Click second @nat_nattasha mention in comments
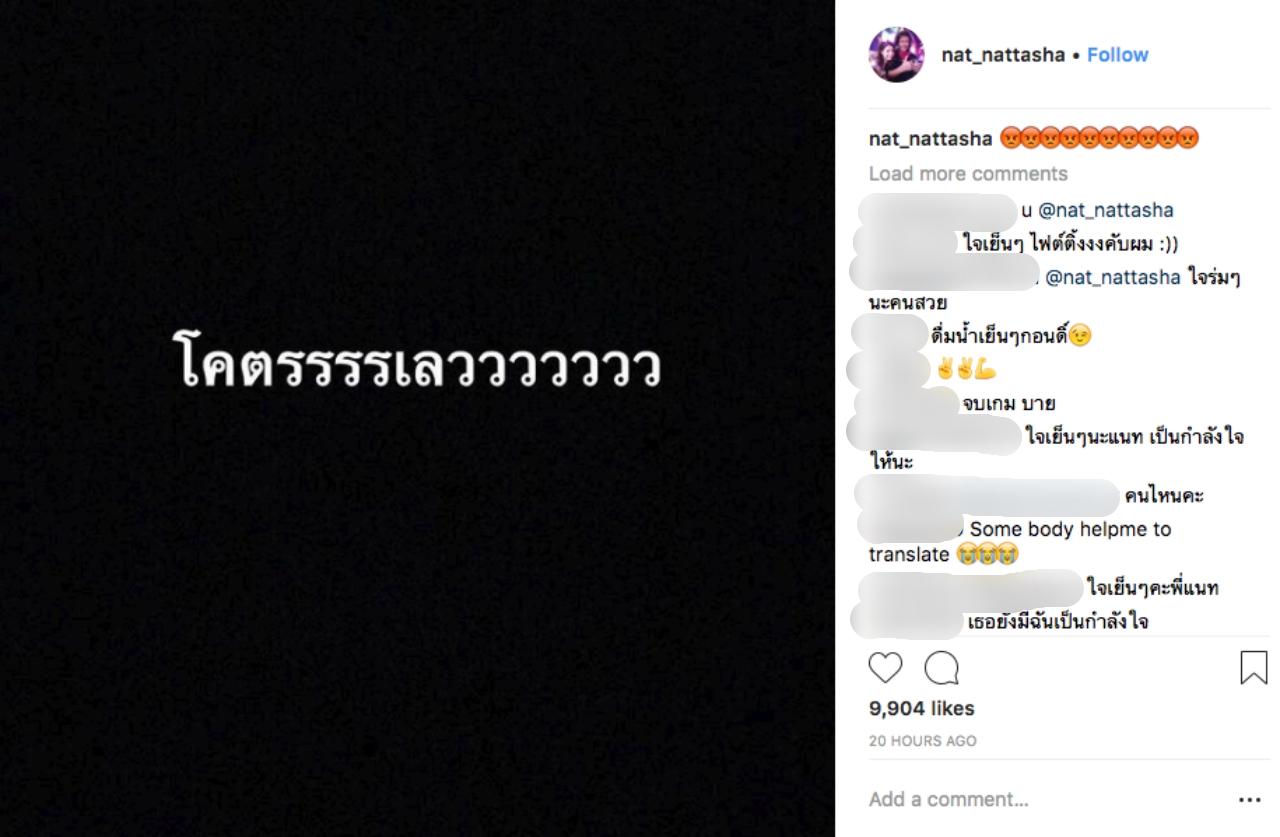 [x=1113, y=278]
